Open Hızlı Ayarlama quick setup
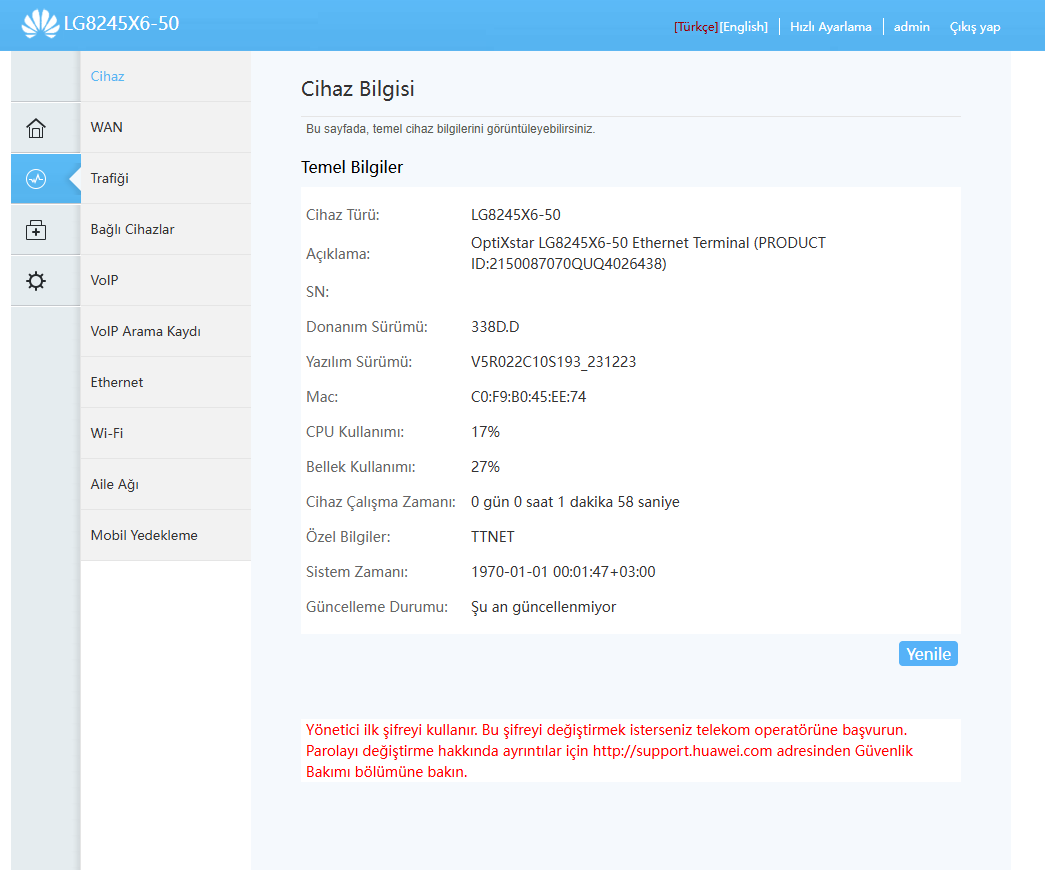The width and height of the screenshot is (1045, 870). [830, 27]
